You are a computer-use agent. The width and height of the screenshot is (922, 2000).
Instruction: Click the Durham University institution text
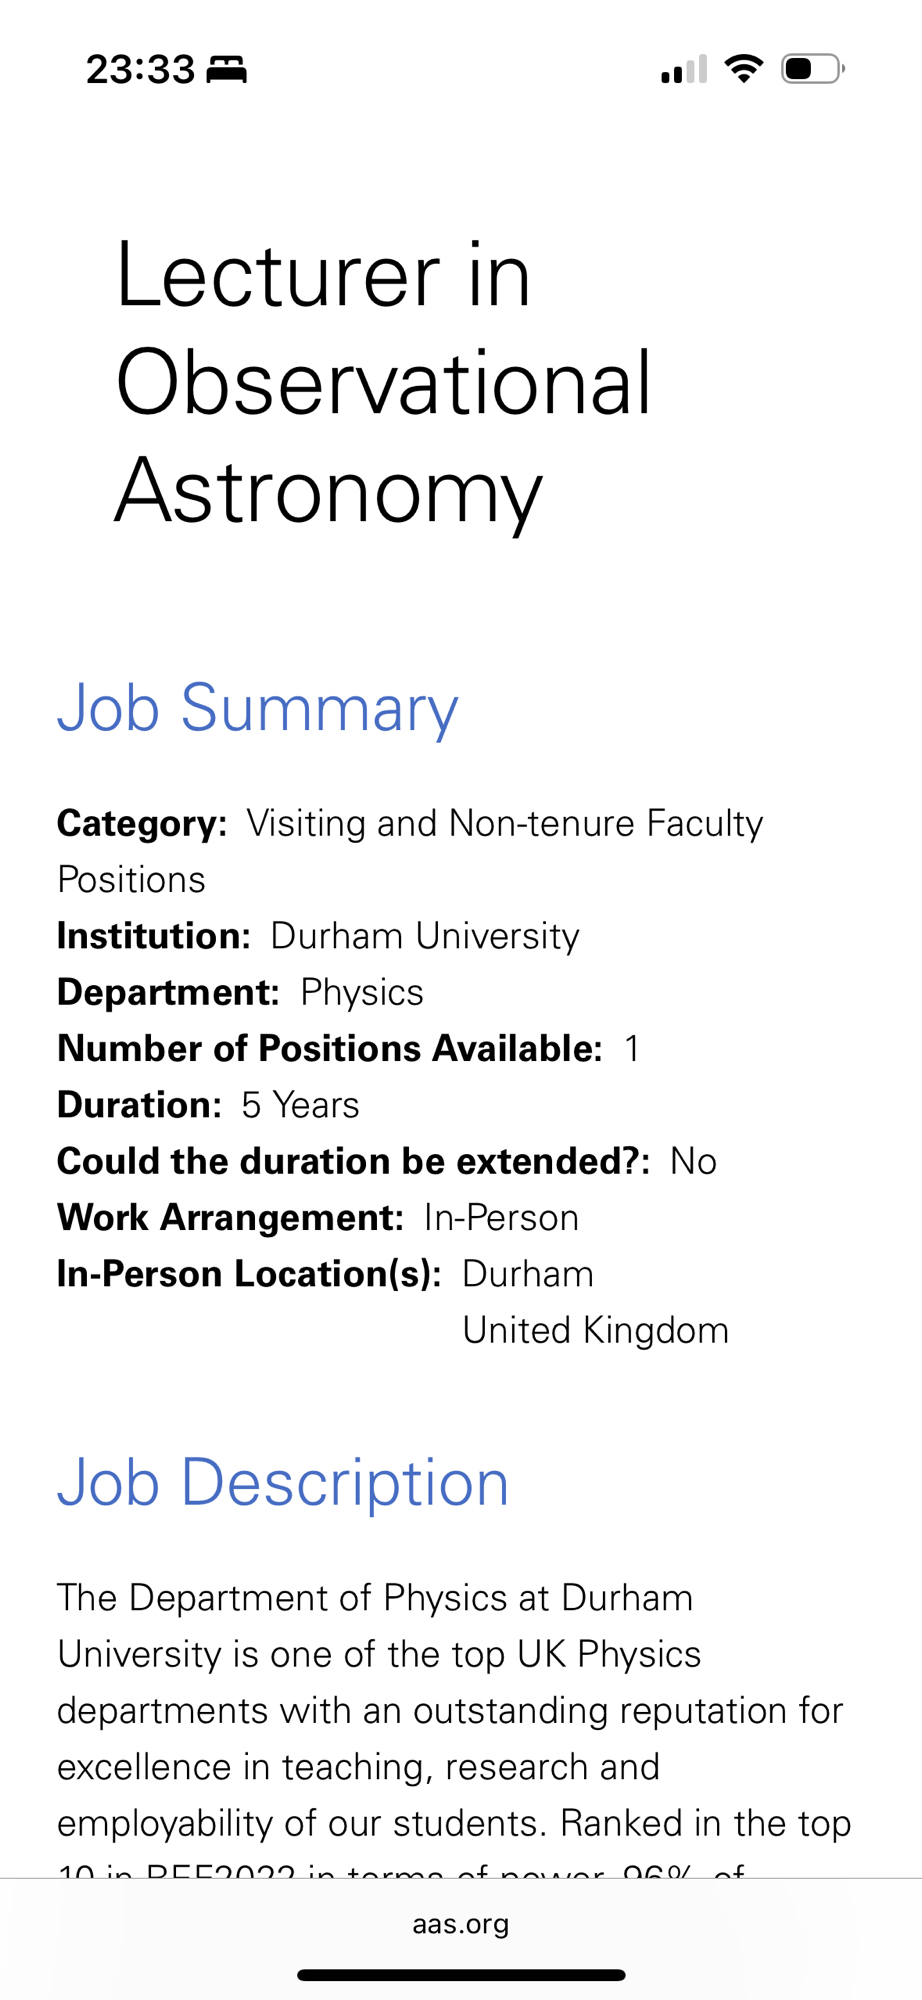click(425, 936)
